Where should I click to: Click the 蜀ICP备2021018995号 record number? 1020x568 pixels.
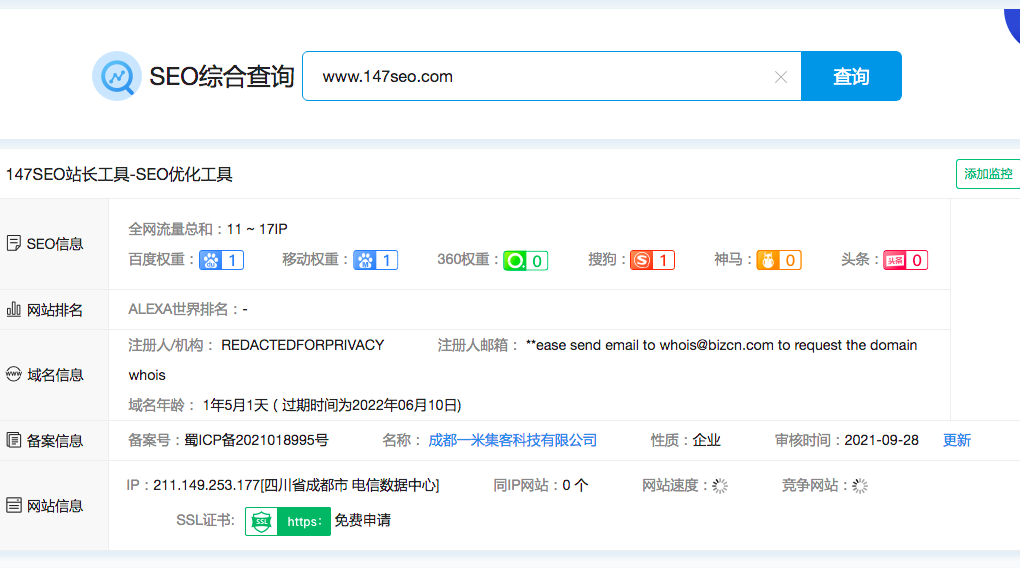(x=256, y=440)
